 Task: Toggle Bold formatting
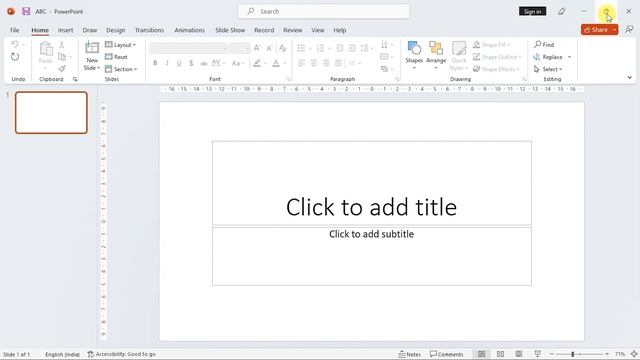[x=155, y=63]
